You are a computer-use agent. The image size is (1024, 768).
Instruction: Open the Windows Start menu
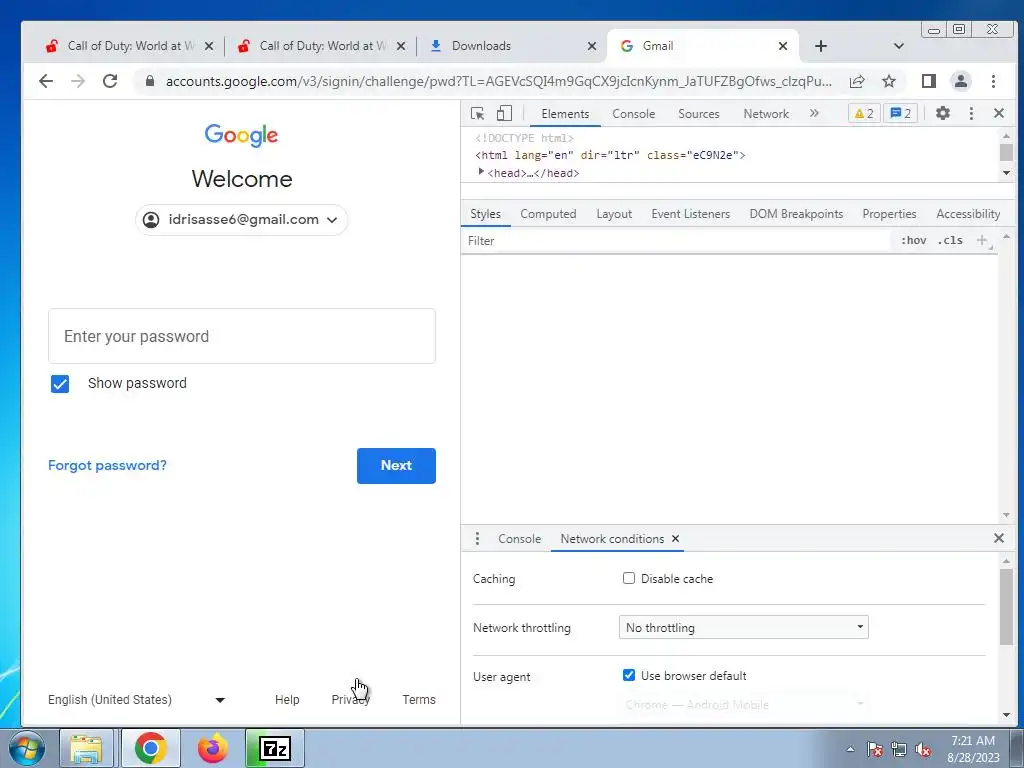[27, 748]
